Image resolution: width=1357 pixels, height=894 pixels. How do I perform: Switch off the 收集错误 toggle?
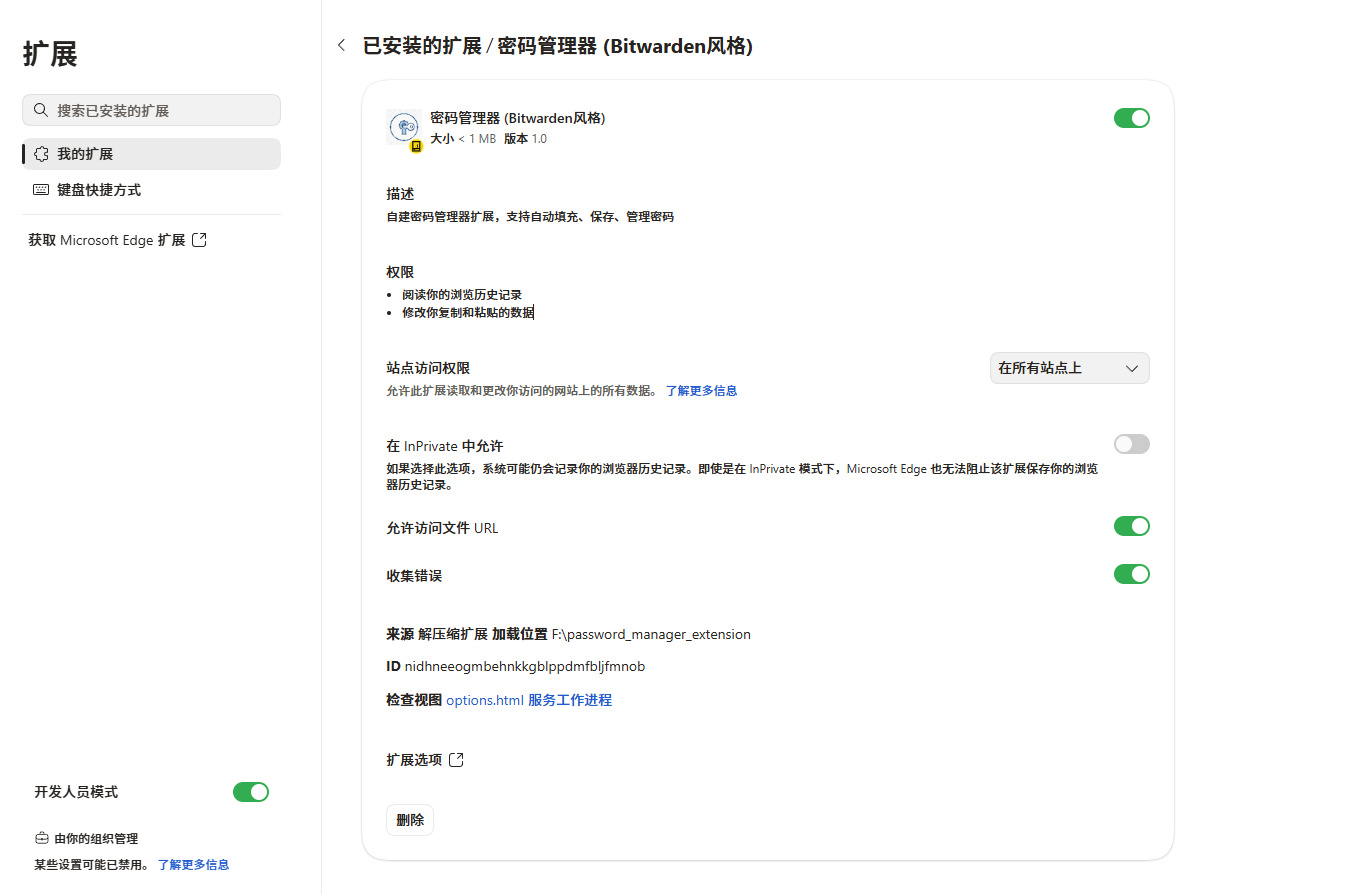[x=1132, y=574]
